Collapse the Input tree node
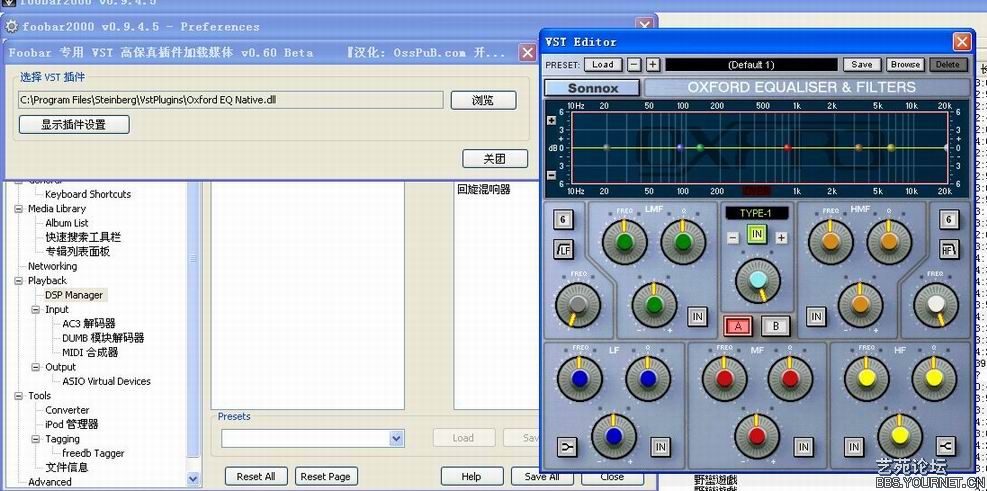This screenshot has width=987, height=491. [x=36, y=309]
